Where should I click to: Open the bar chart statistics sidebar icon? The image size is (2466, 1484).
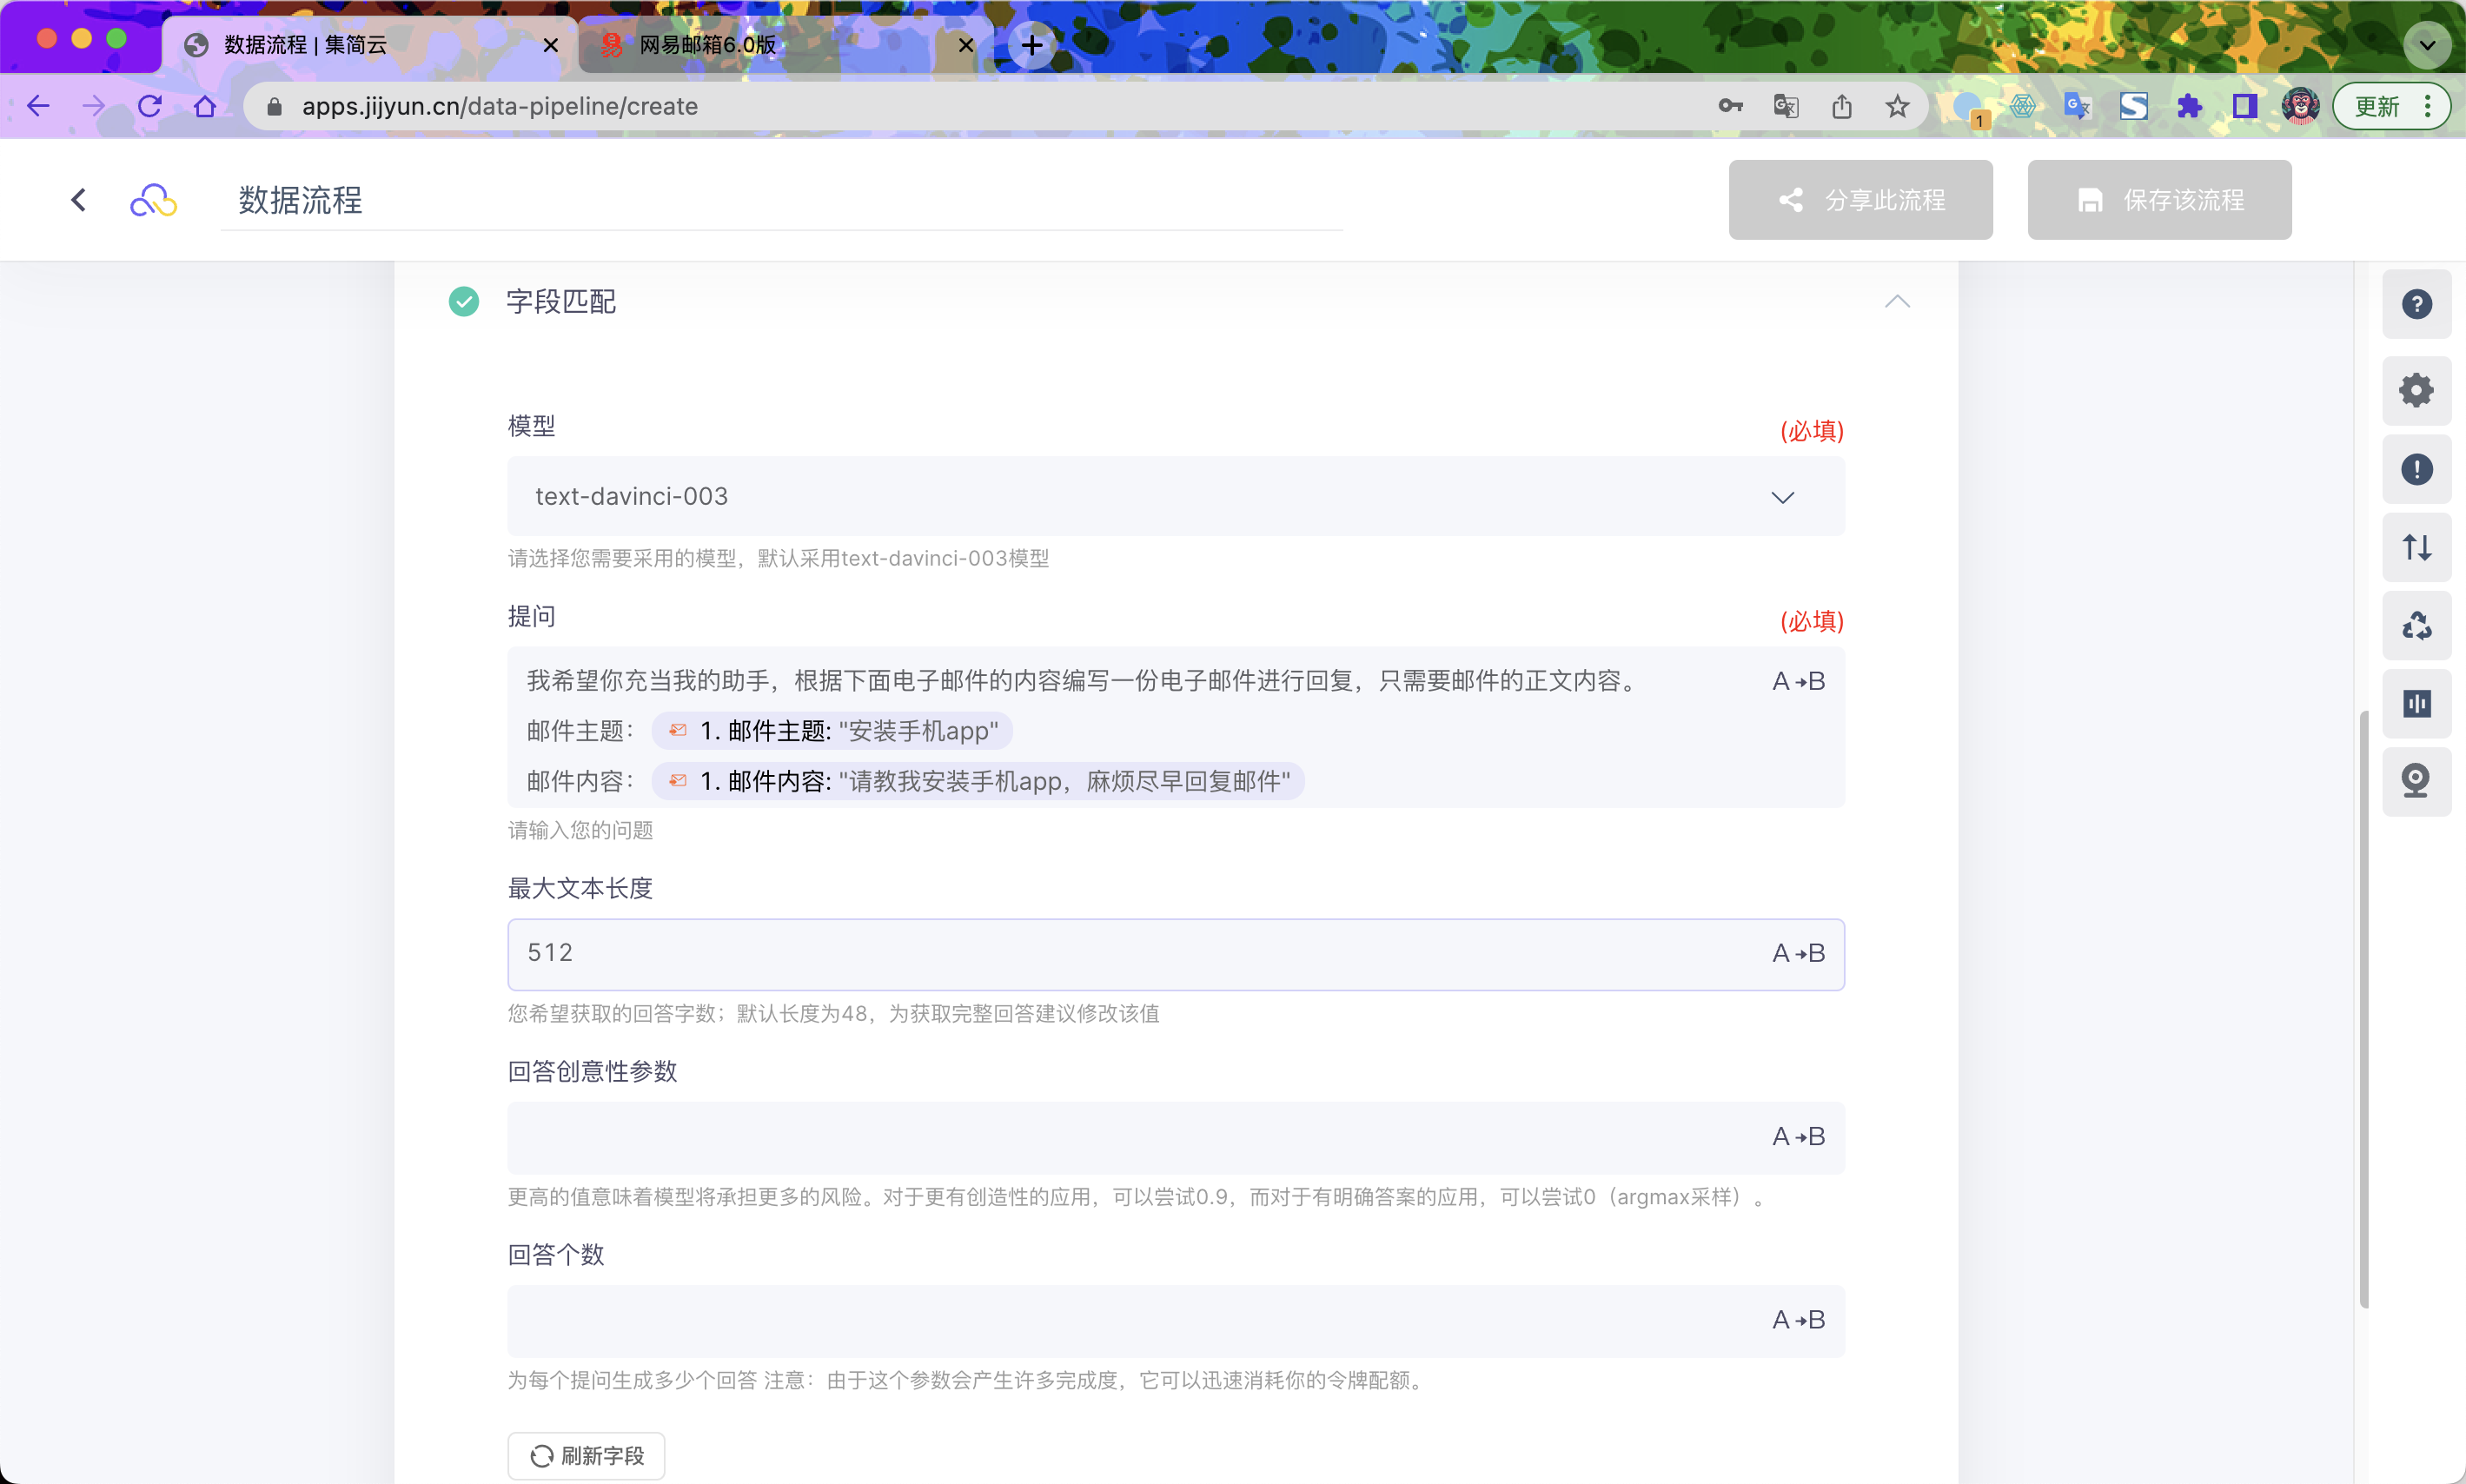(x=2416, y=704)
